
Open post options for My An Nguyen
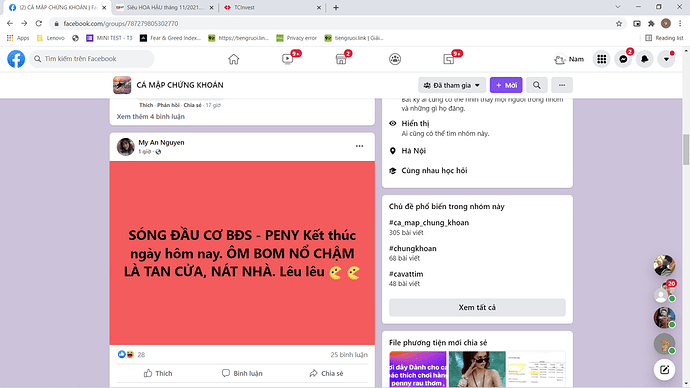pos(360,146)
